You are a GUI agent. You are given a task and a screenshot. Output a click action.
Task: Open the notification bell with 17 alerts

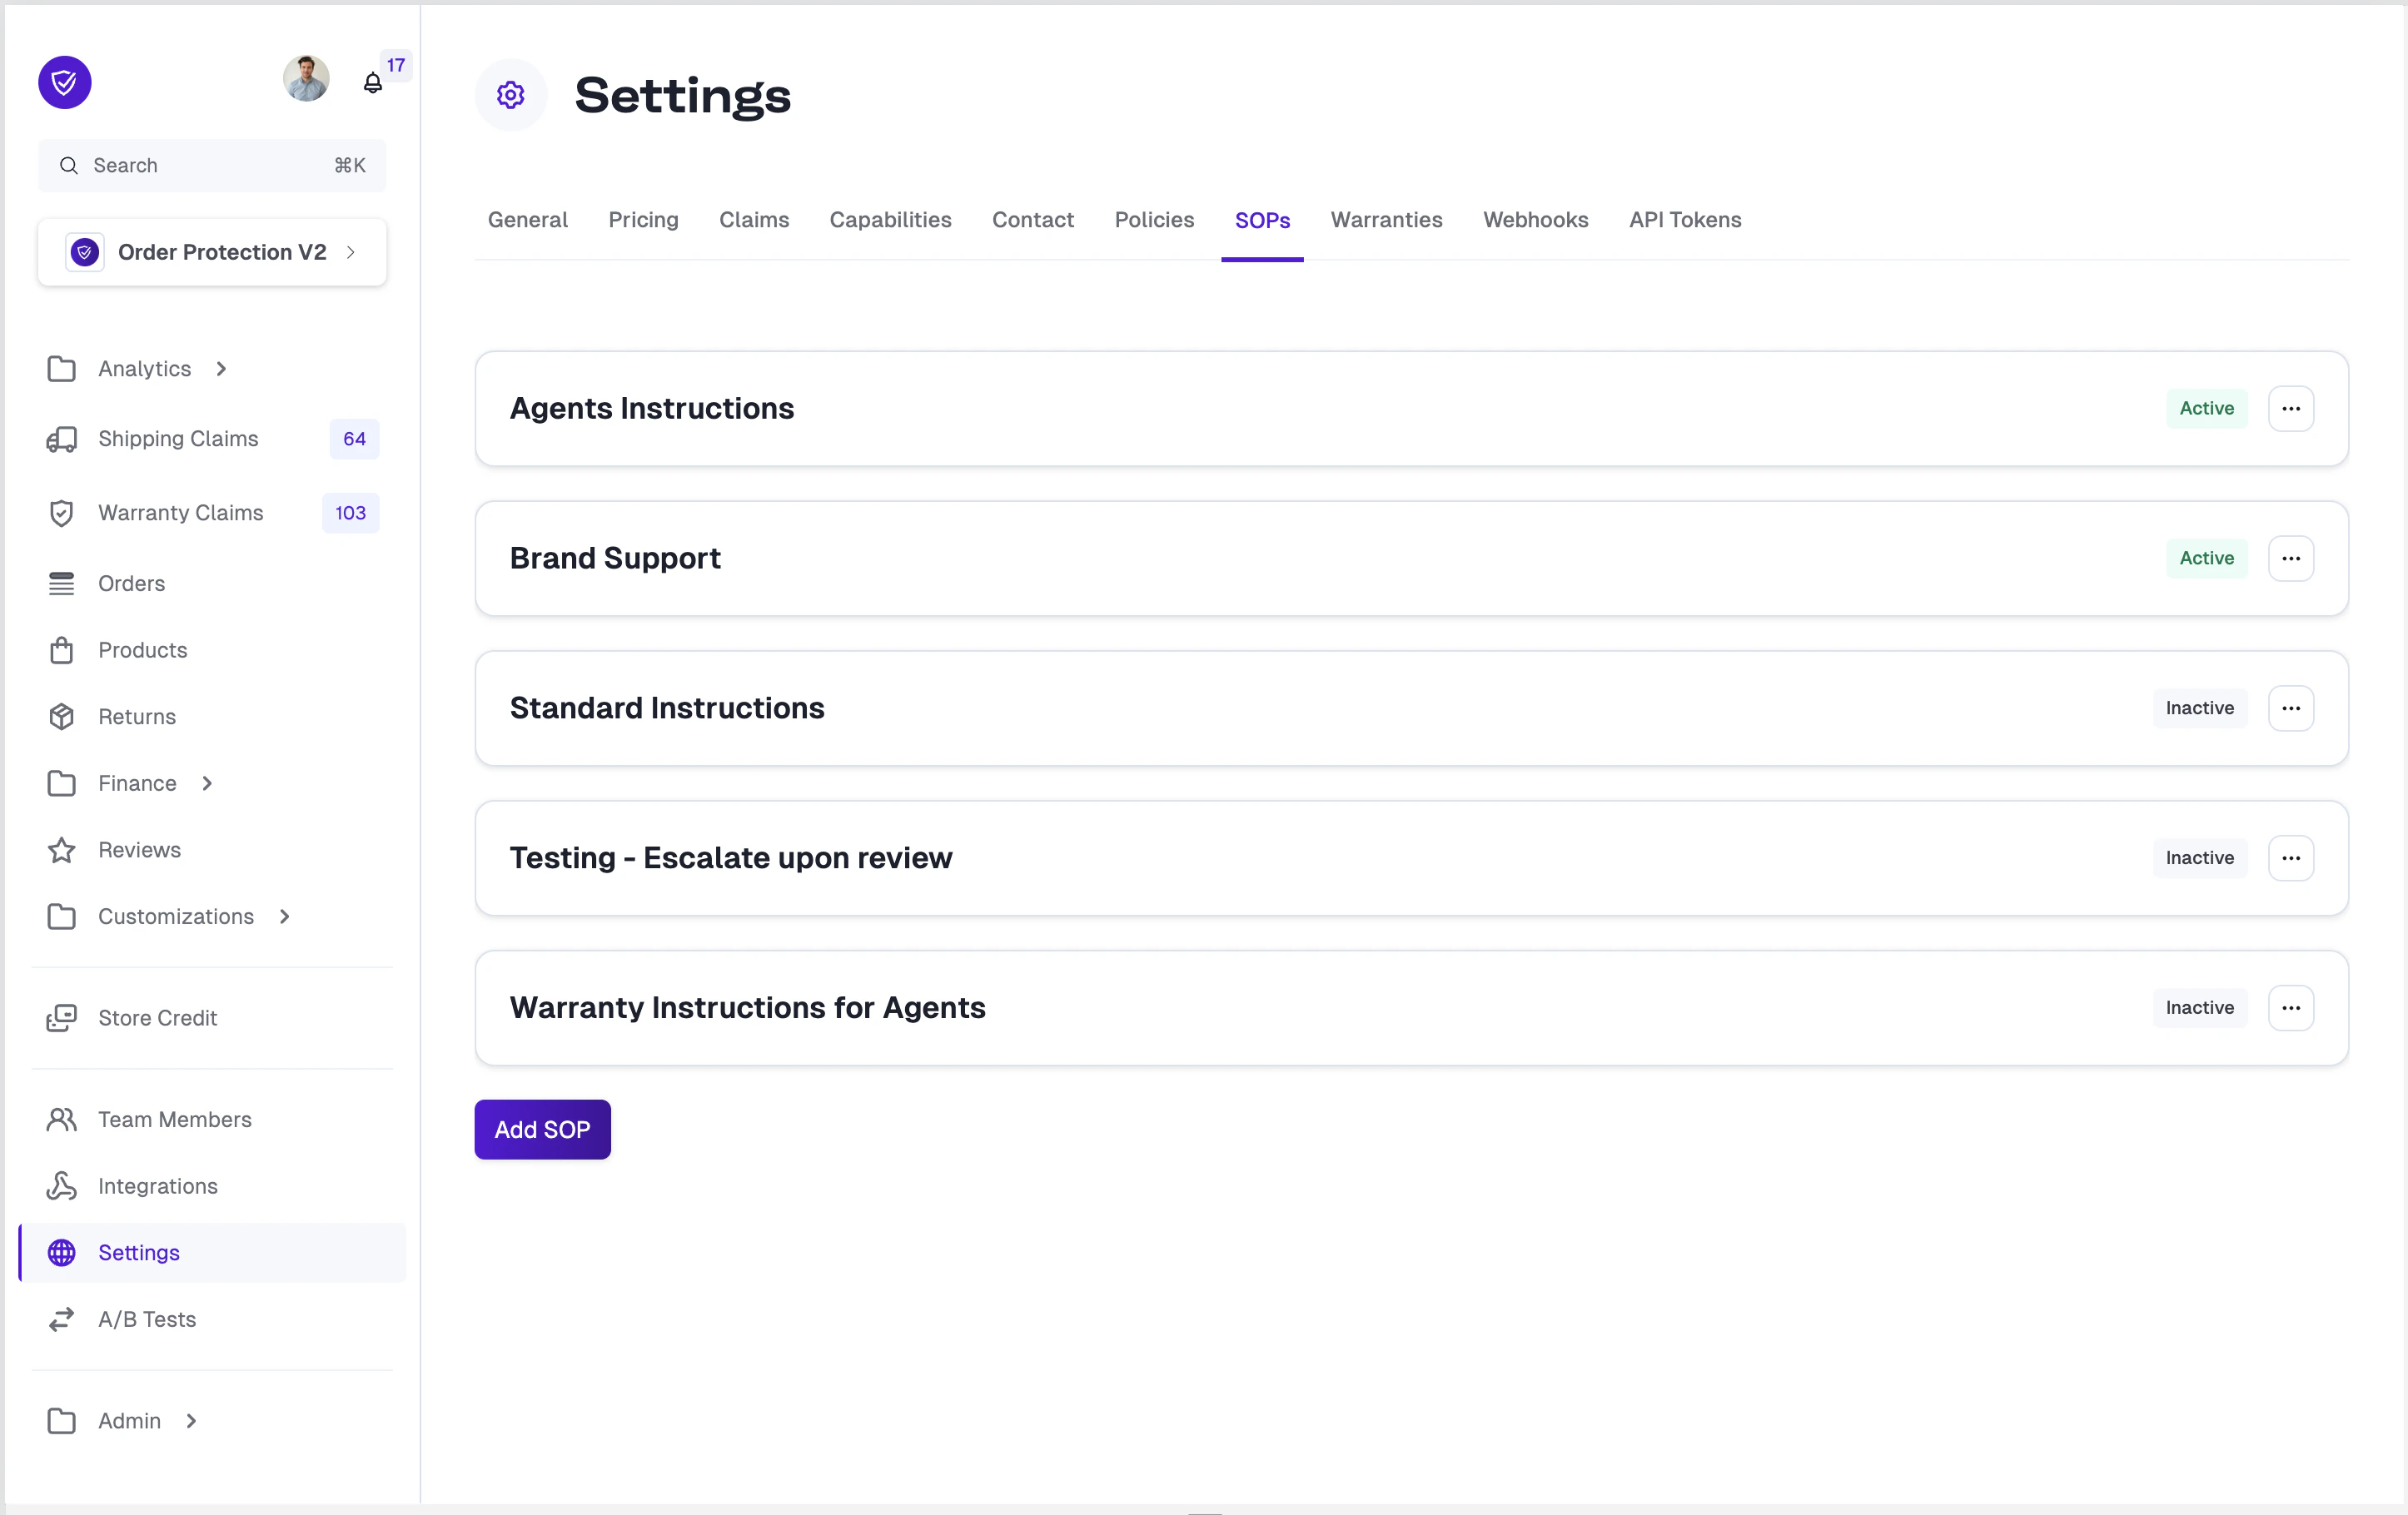[372, 84]
